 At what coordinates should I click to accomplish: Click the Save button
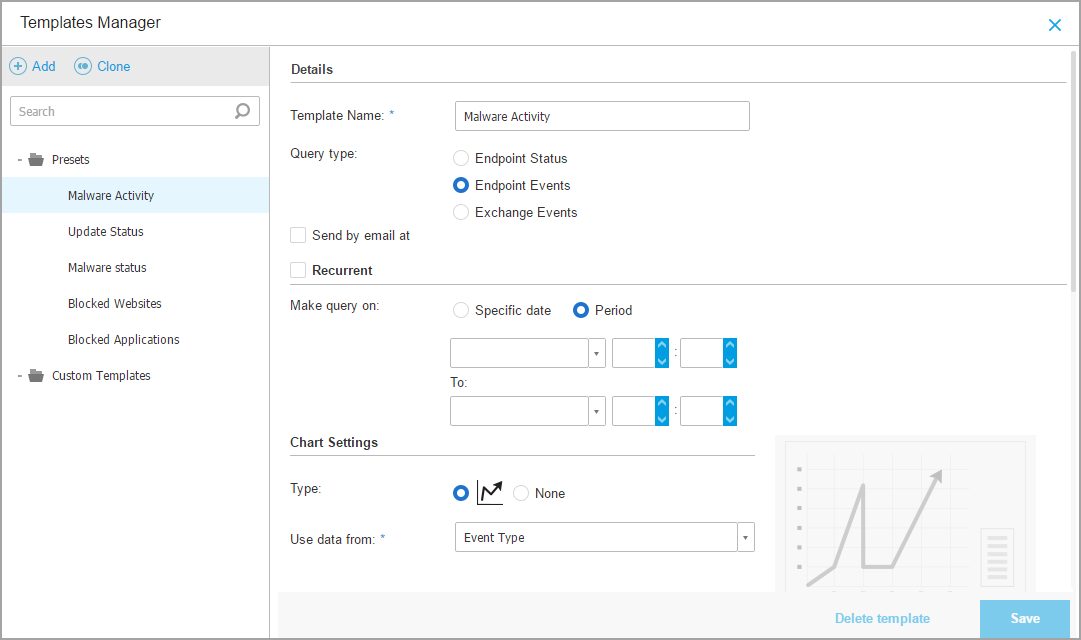click(1024, 618)
